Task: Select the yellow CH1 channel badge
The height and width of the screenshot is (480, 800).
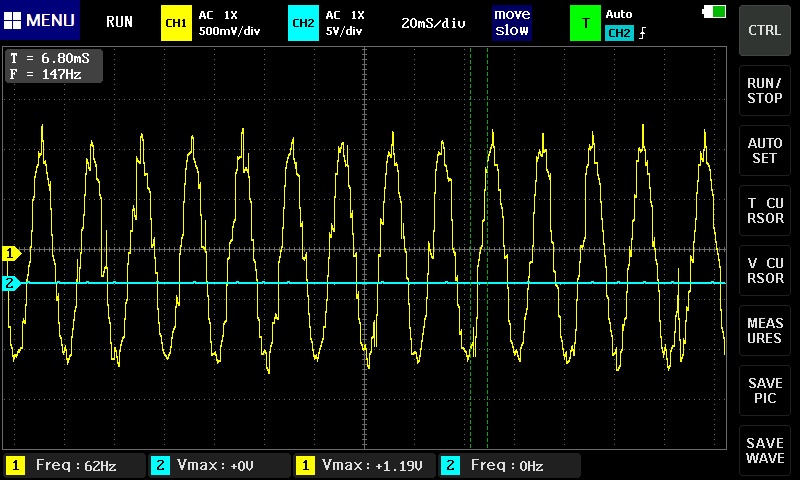Action: [176, 22]
